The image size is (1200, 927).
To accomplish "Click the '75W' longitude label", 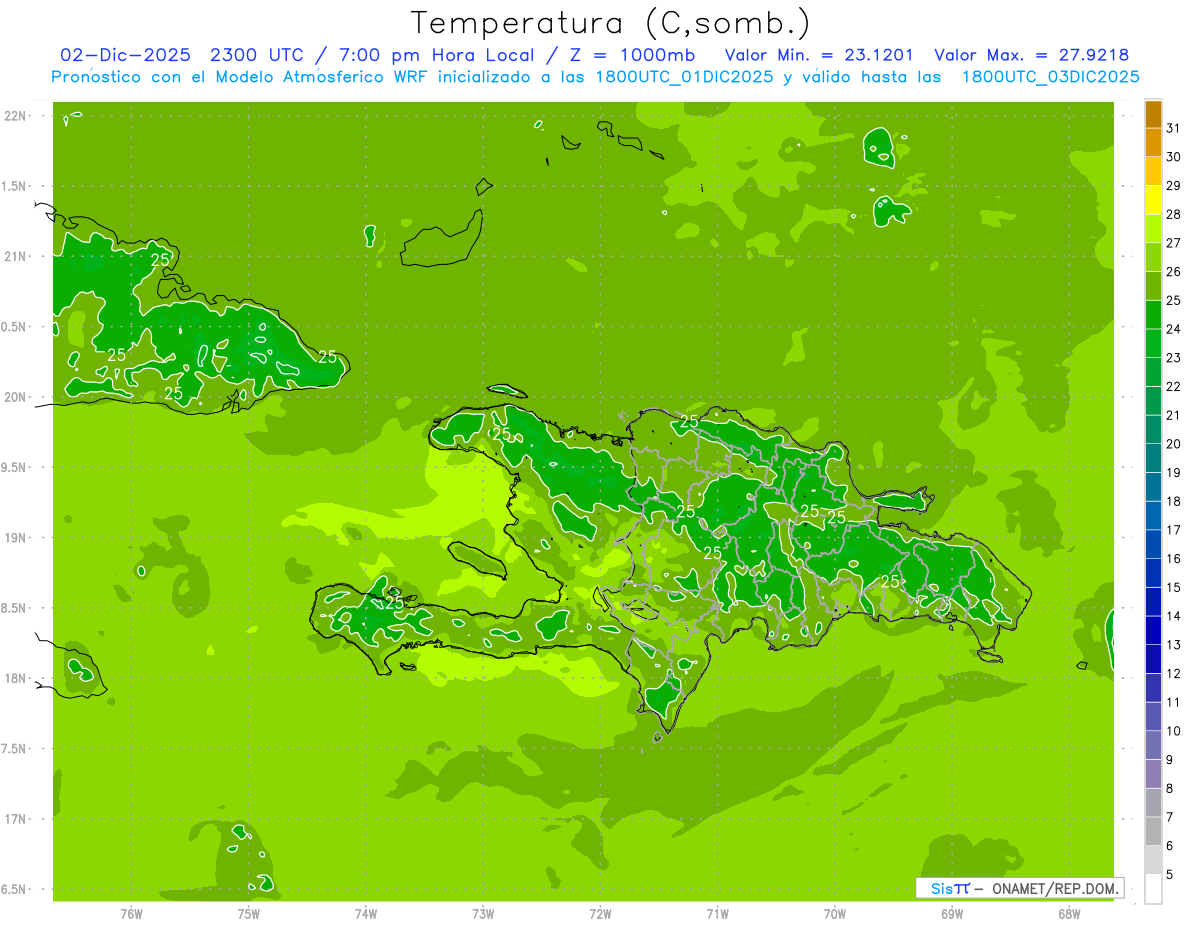I will pyautogui.click(x=249, y=914).
